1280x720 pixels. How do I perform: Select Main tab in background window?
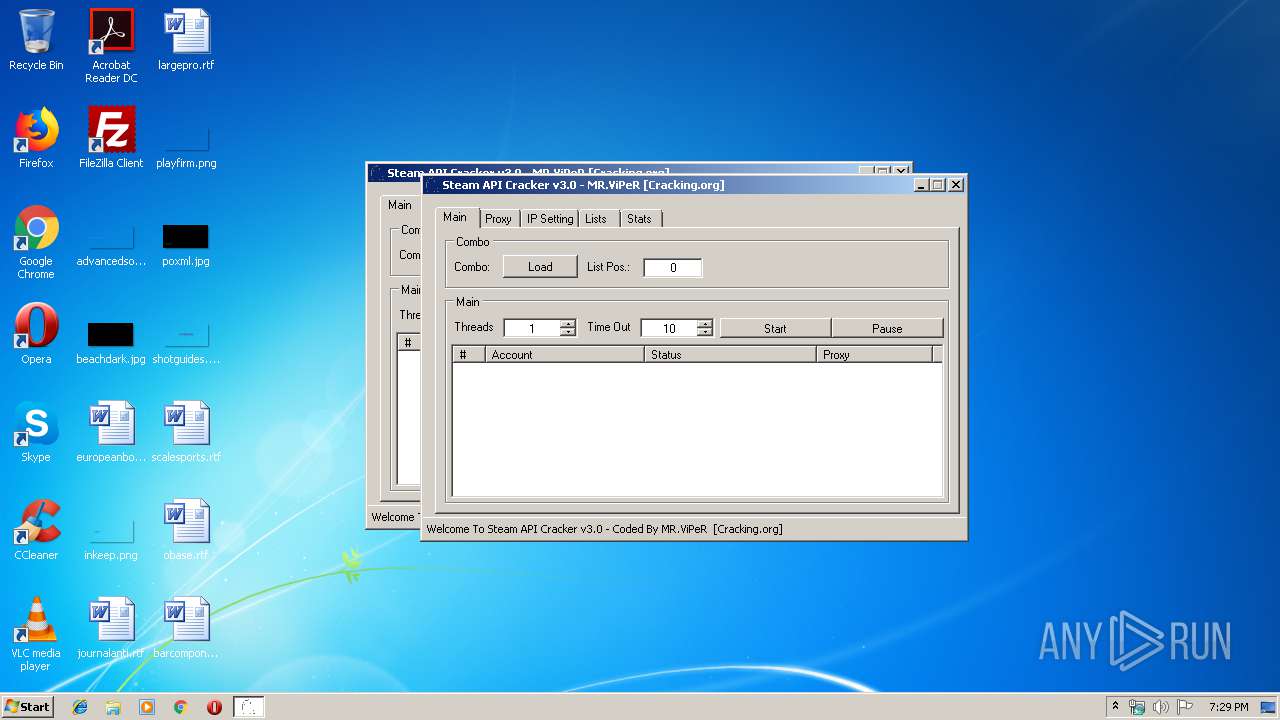pyautogui.click(x=400, y=205)
